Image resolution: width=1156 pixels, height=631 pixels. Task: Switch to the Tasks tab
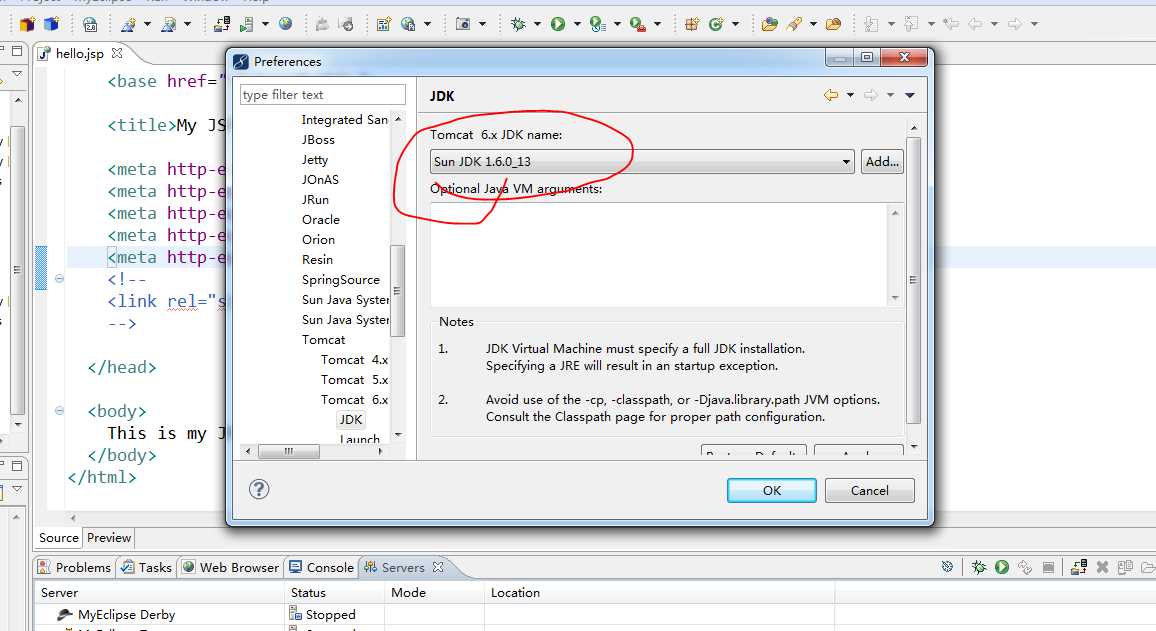coord(146,567)
